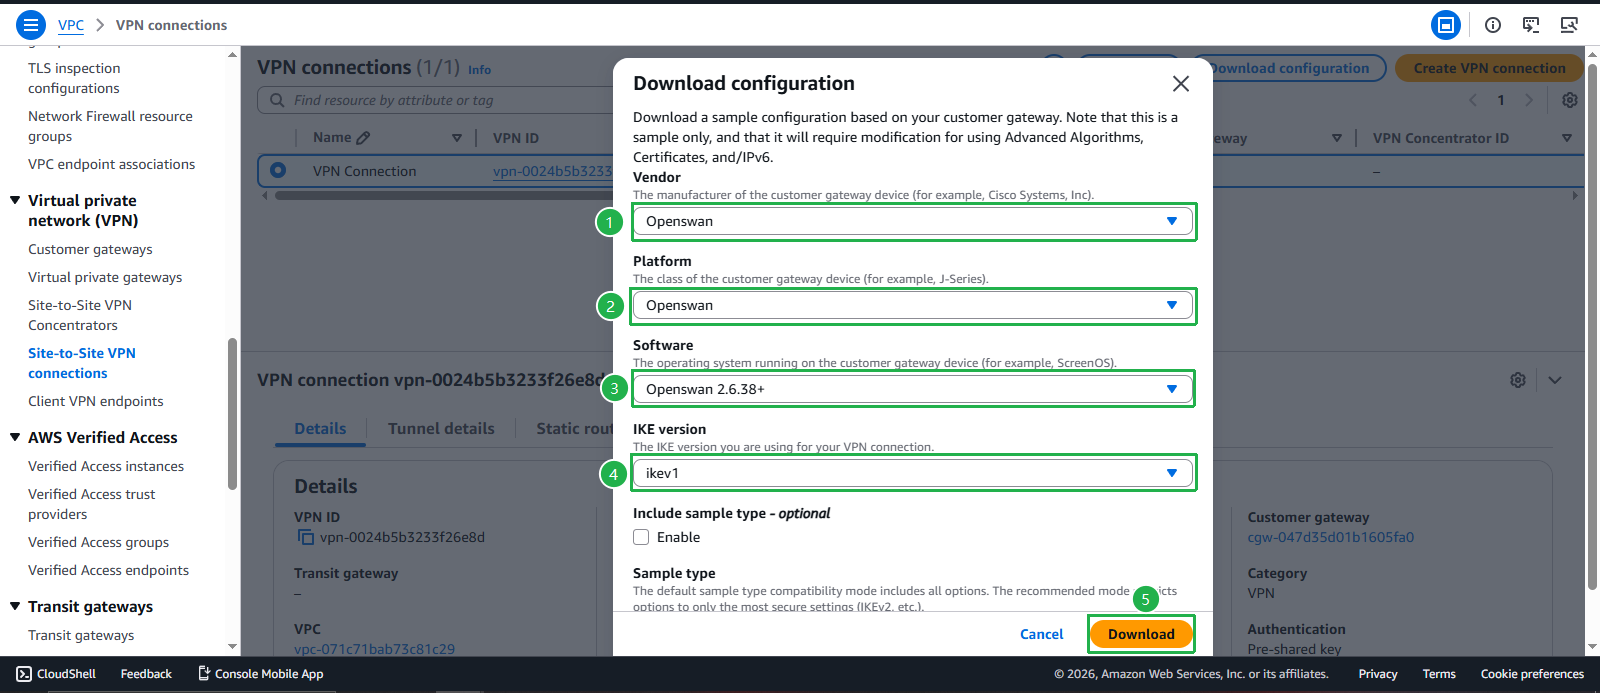
Task: Open Customer gateways in sidebar
Action: pos(90,249)
